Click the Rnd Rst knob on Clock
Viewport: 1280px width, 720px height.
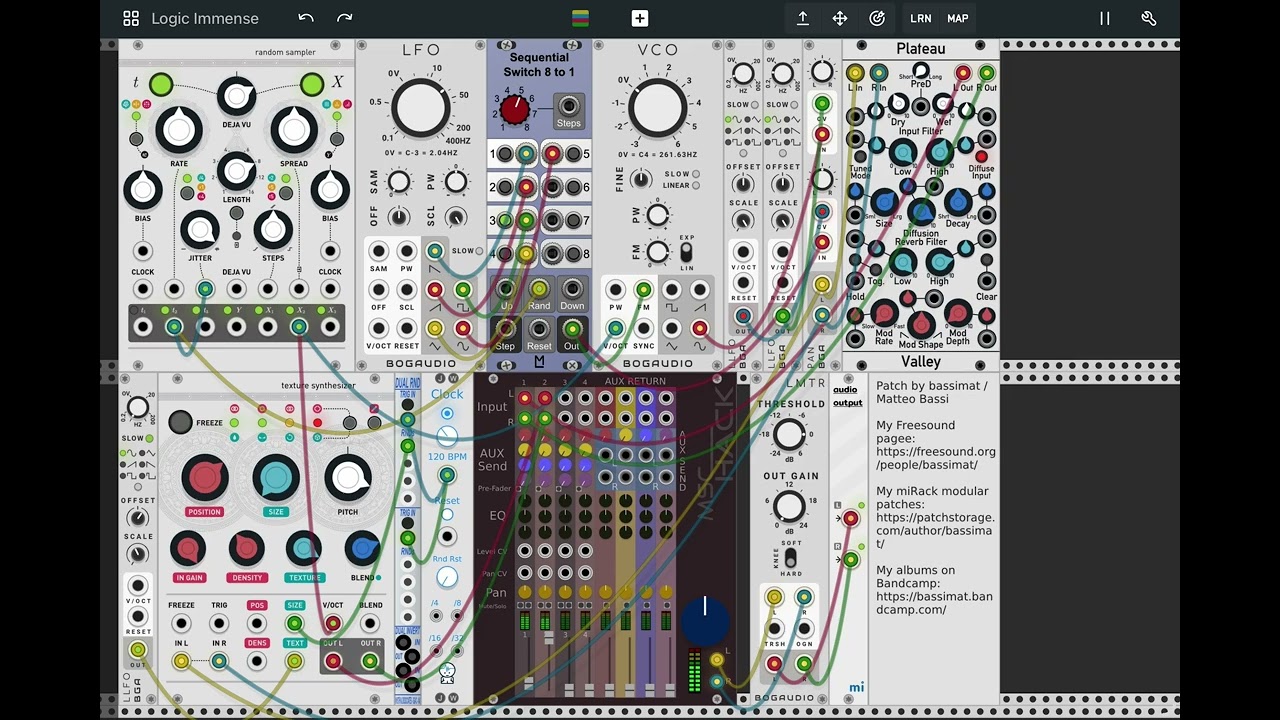tap(447, 577)
